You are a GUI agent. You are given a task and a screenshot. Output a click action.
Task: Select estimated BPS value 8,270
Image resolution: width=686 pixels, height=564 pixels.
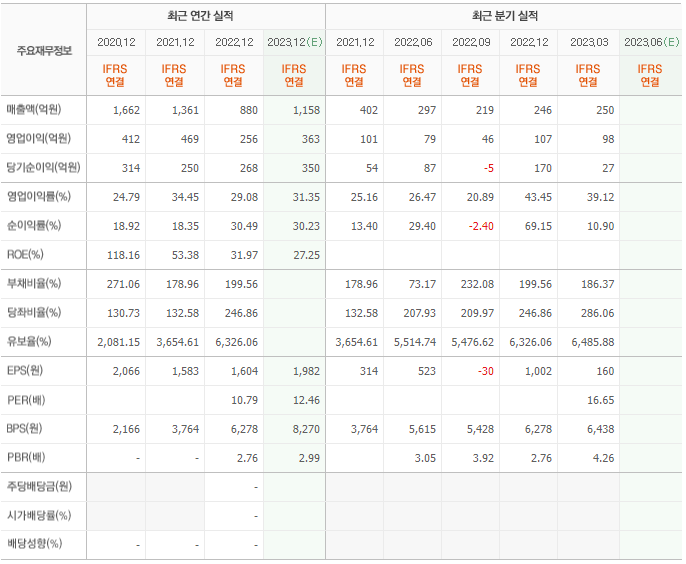(x=306, y=429)
